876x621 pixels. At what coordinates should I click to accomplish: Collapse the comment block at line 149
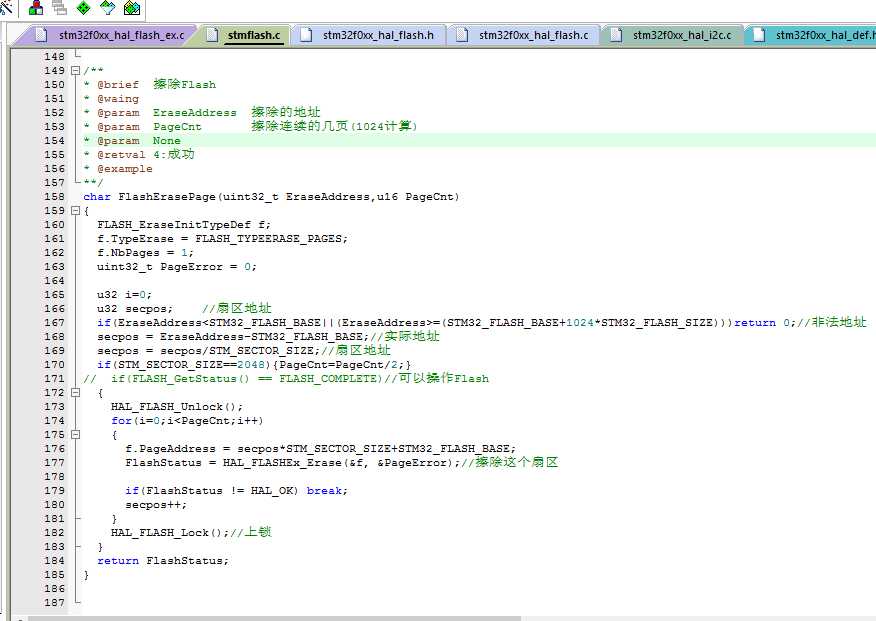click(x=75, y=71)
